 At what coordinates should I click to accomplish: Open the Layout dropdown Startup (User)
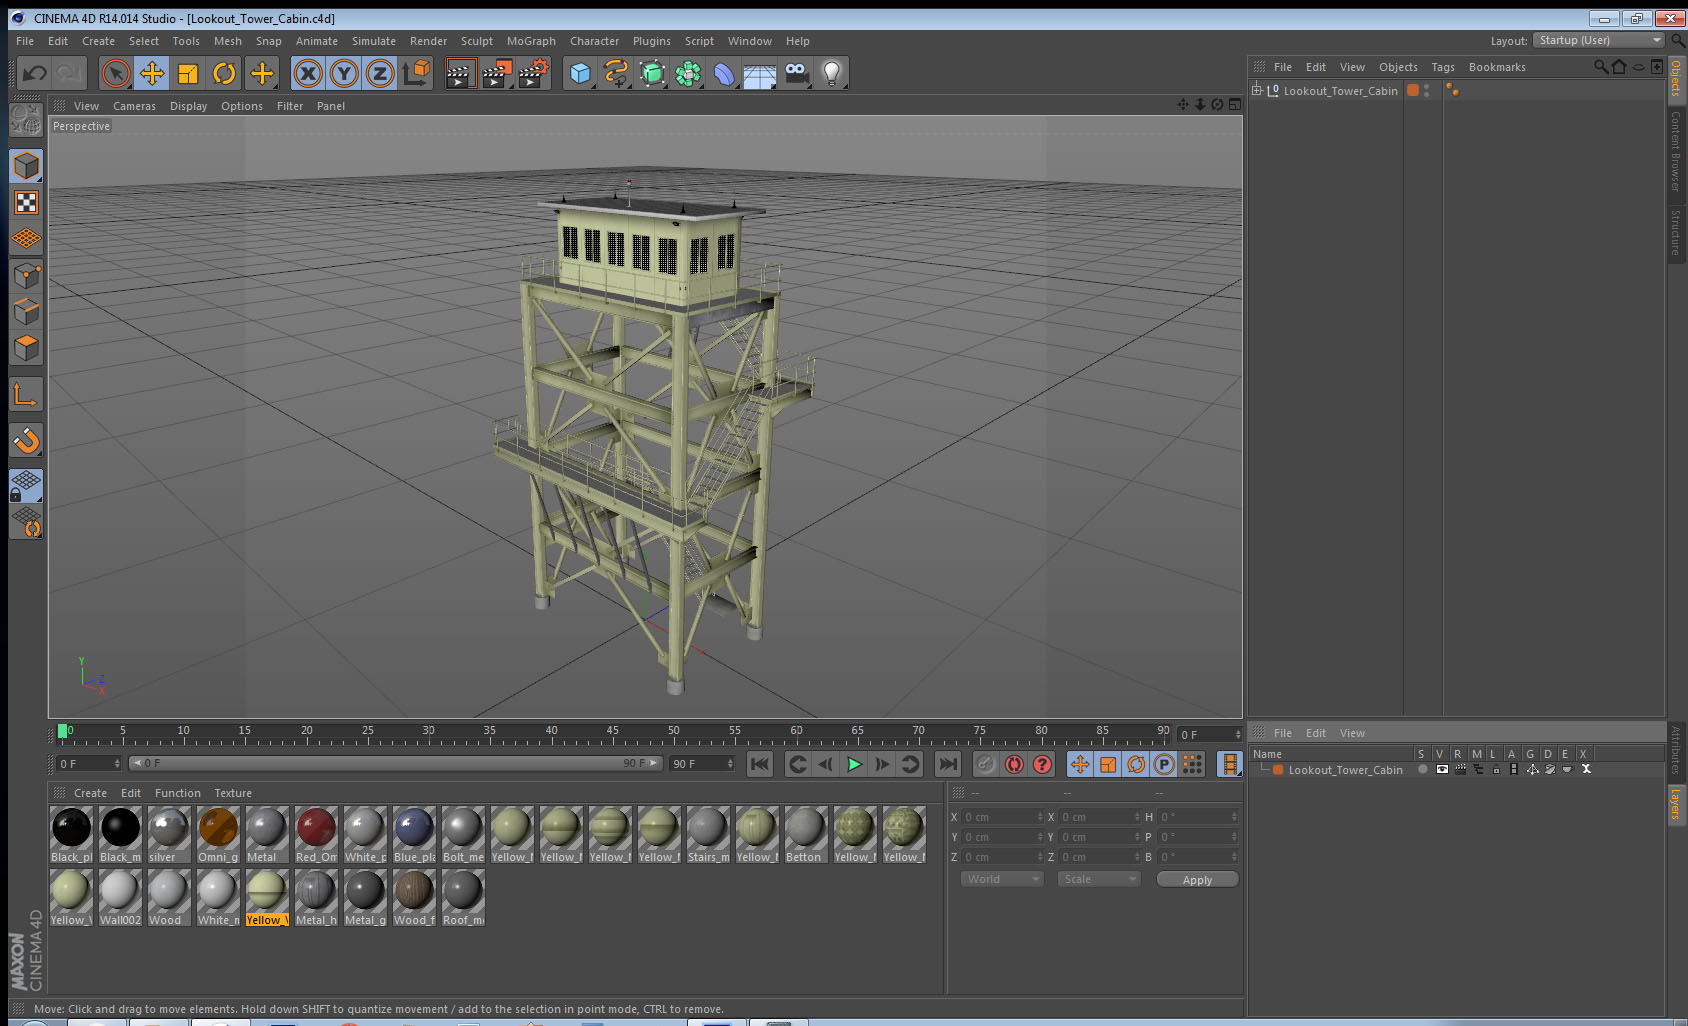(x=1598, y=40)
